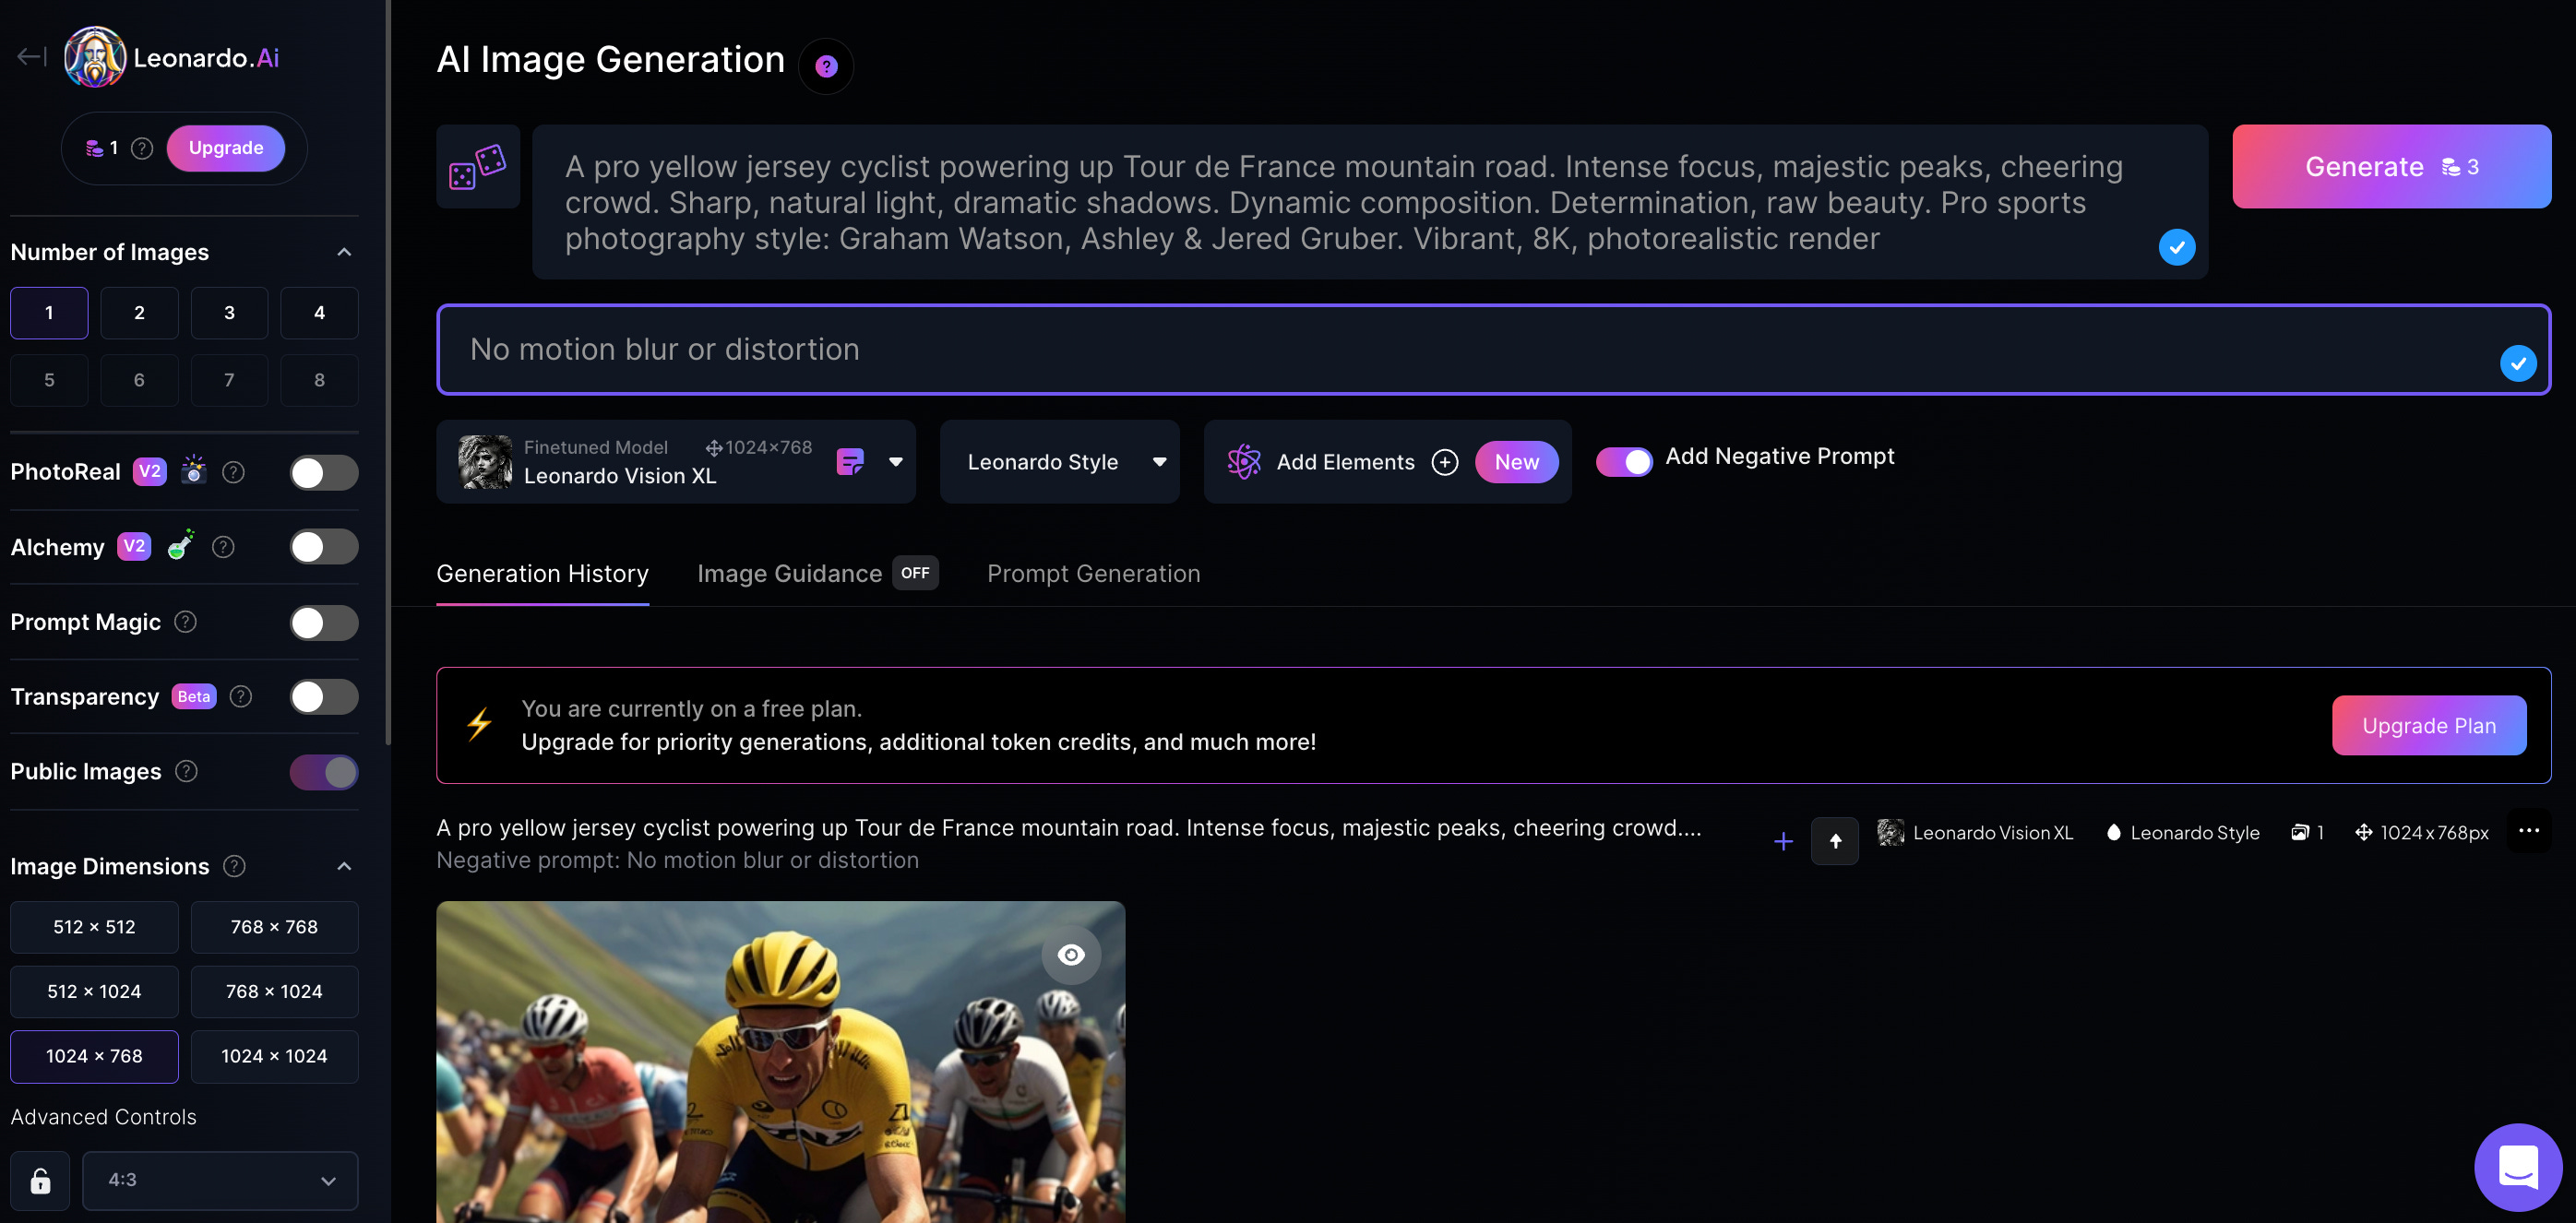Collapse the sidebar with the back arrow
The width and height of the screenshot is (2576, 1223).
pos(31,57)
